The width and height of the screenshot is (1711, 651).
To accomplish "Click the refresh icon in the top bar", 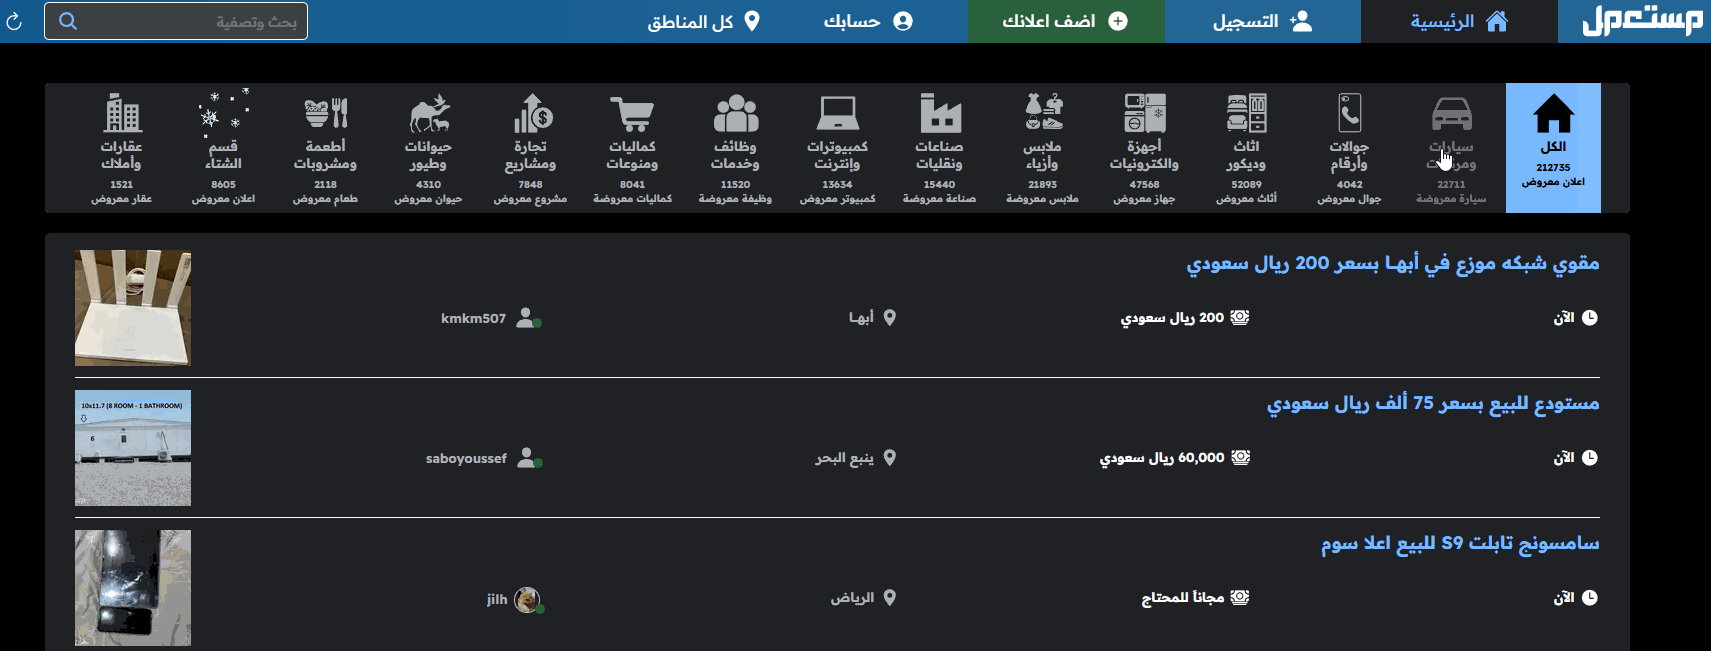I will pyautogui.click(x=14, y=21).
